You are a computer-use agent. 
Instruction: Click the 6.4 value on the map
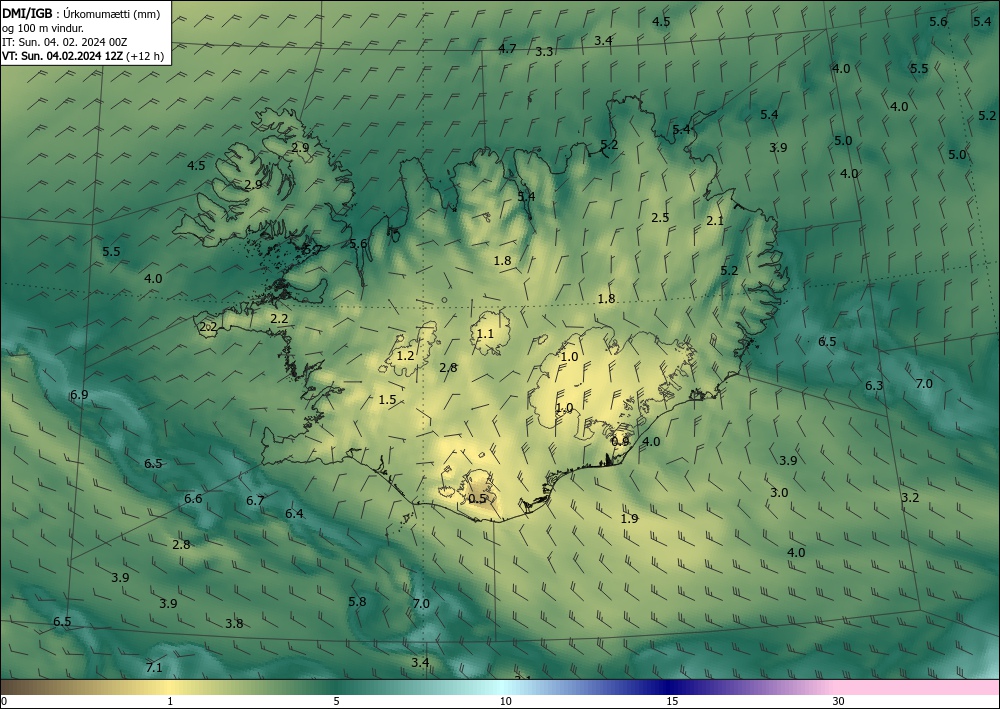[x=294, y=513]
